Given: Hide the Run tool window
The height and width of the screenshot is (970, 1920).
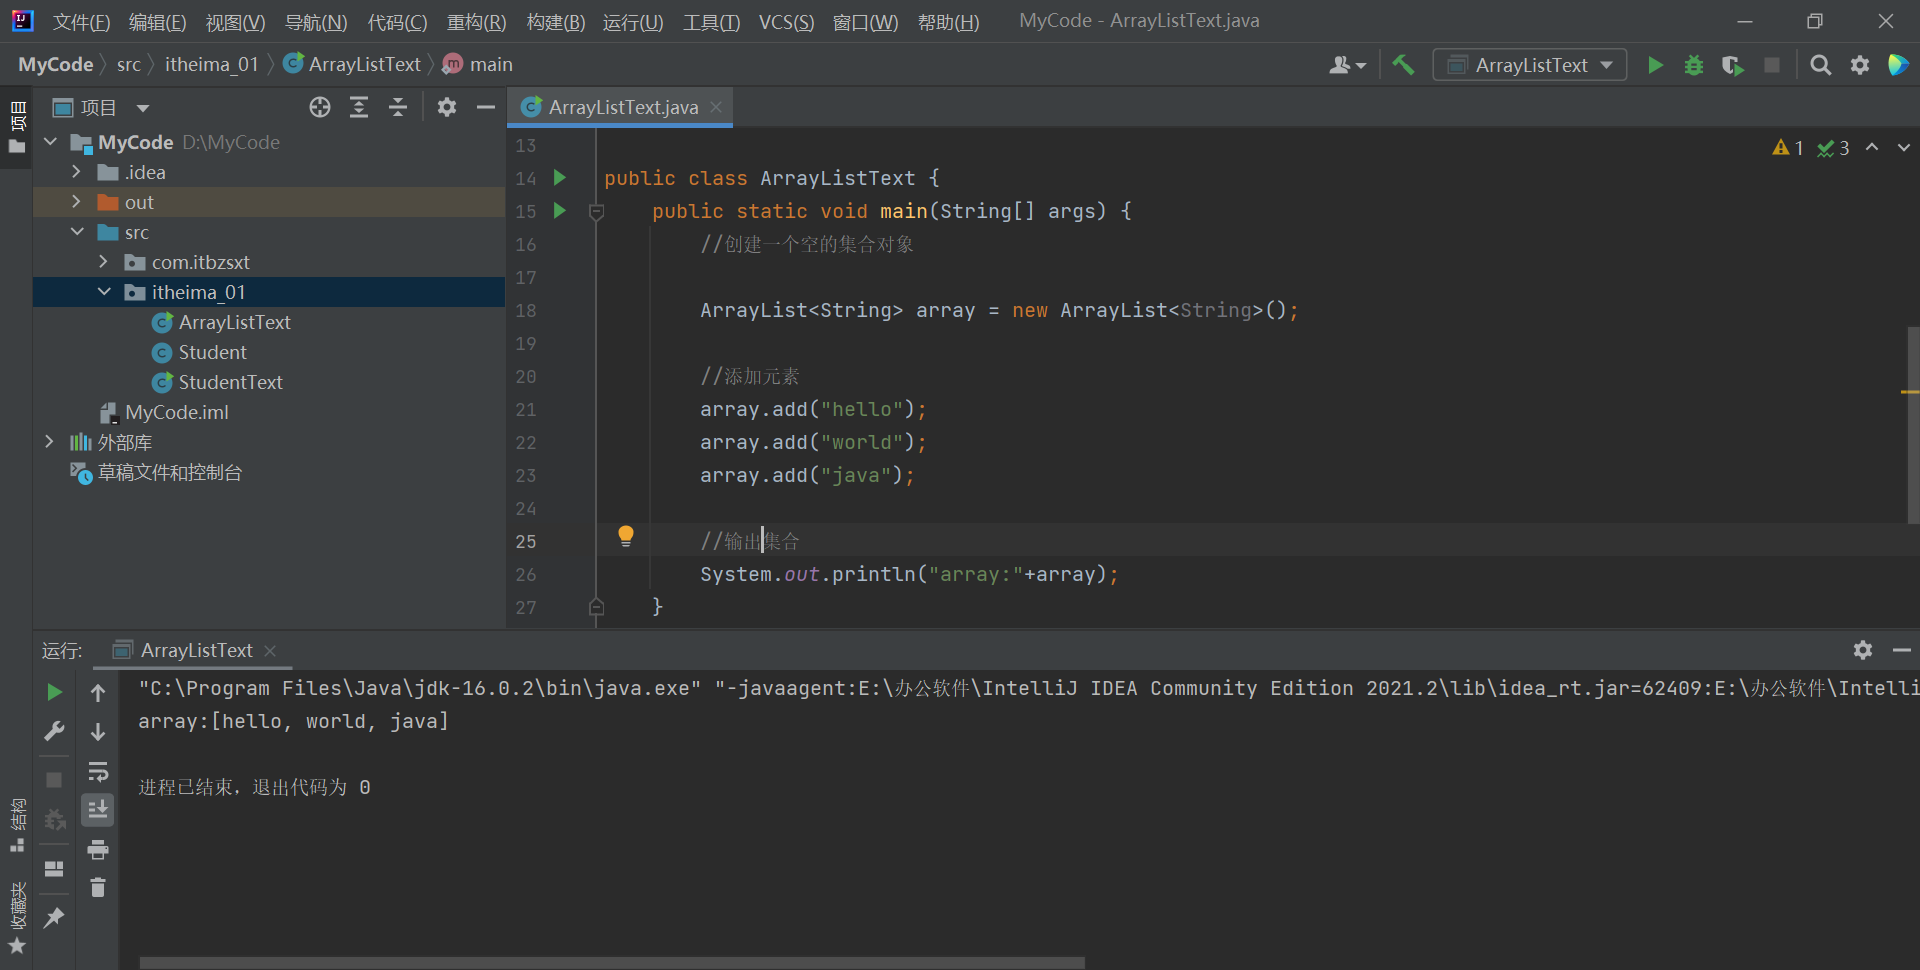Looking at the screenshot, I should click(1902, 650).
